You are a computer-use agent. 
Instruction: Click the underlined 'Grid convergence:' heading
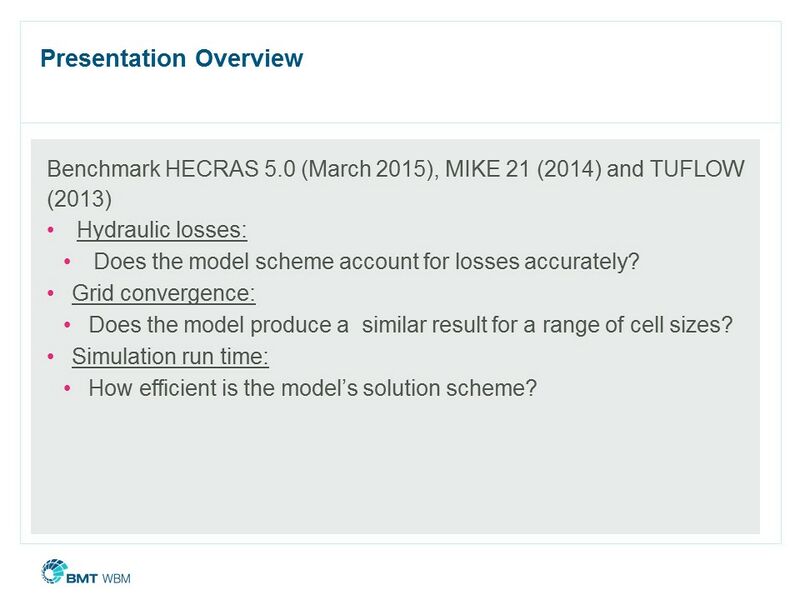pyautogui.click(x=164, y=294)
